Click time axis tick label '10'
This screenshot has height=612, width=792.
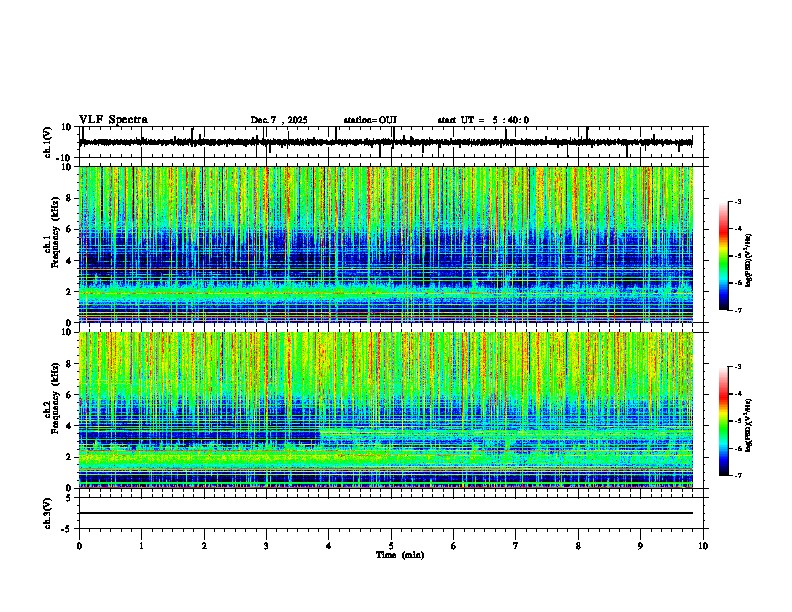[x=703, y=546]
